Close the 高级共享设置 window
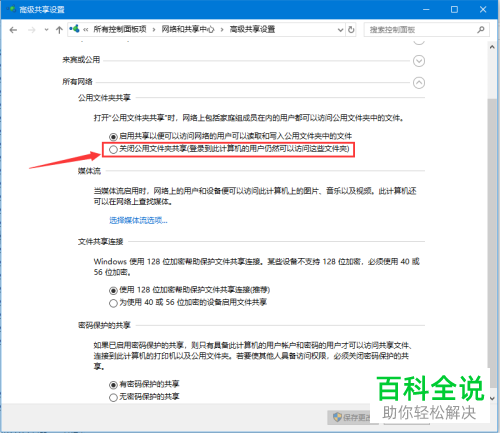 coord(483,9)
